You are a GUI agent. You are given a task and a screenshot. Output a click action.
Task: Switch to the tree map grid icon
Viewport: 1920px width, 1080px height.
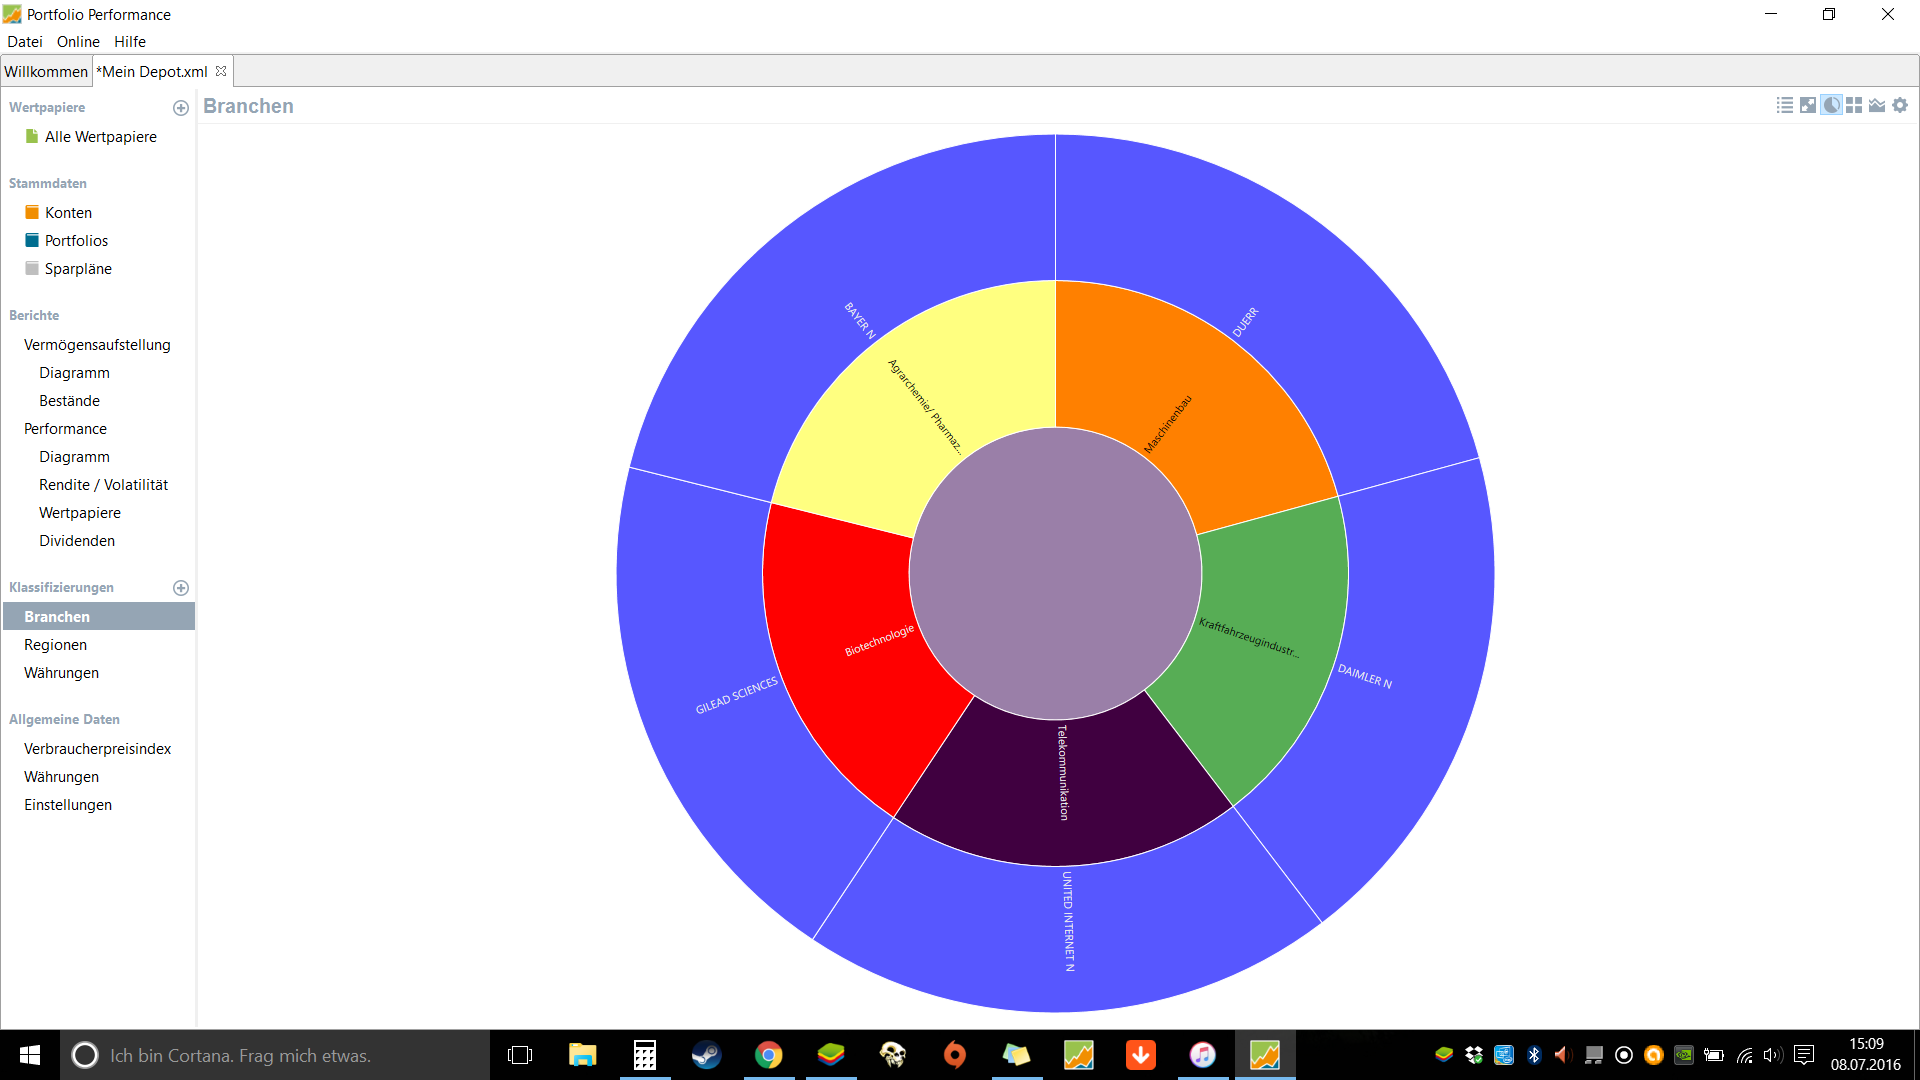[1854, 105]
